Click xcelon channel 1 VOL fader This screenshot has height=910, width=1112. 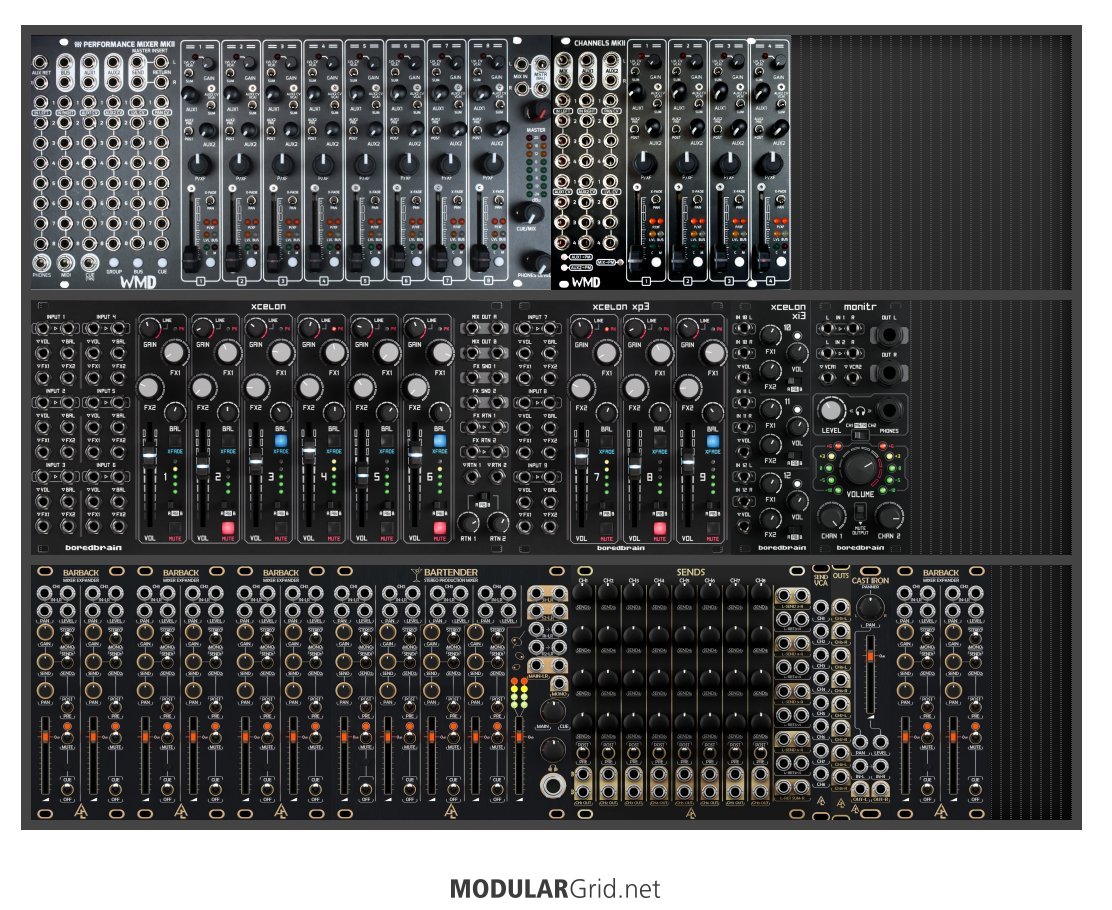click(150, 457)
